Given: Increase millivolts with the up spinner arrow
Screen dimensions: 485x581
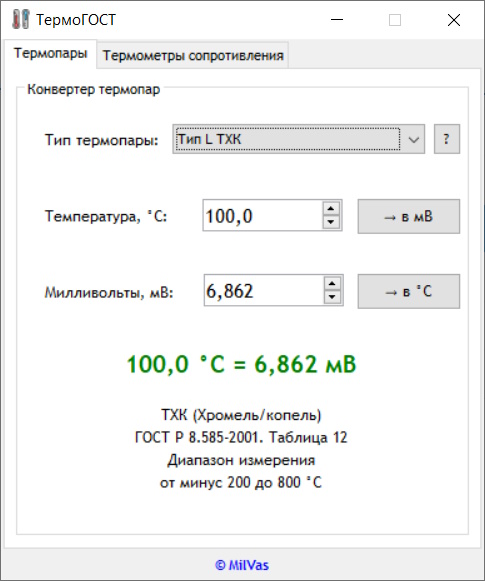Looking at the screenshot, I should point(332,283).
